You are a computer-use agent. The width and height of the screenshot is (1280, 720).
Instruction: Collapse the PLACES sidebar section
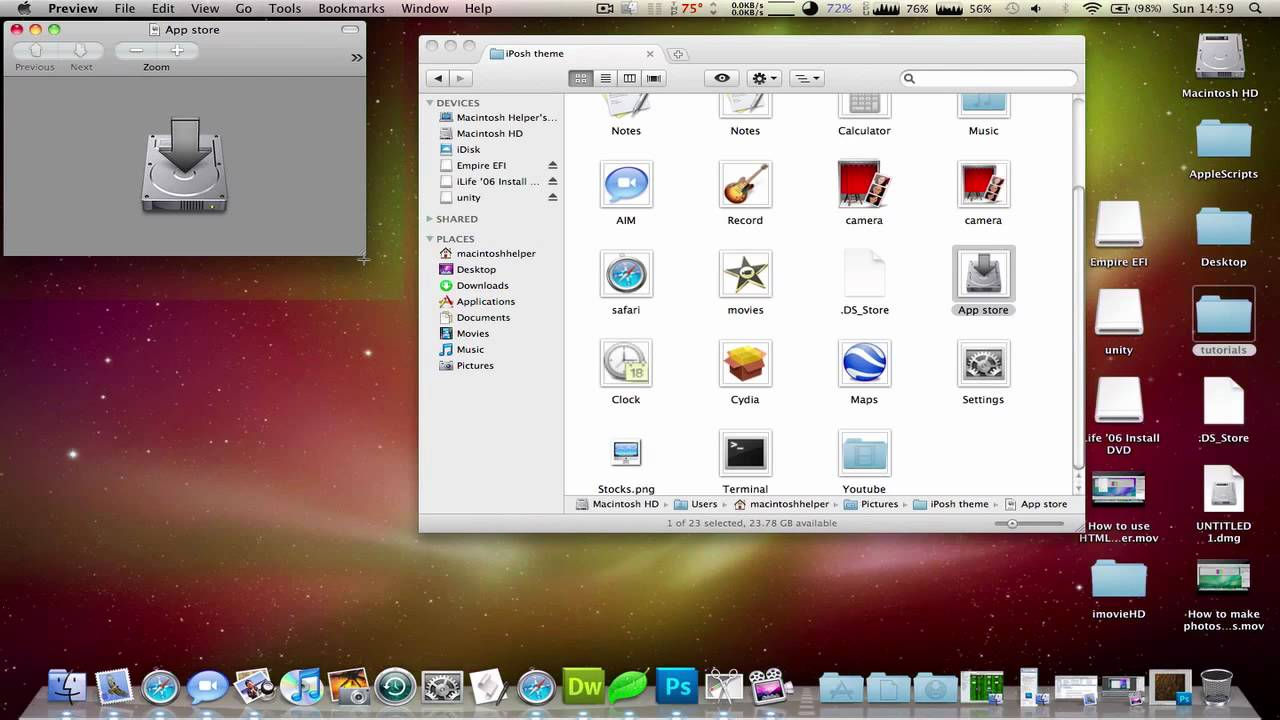(430, 239)
